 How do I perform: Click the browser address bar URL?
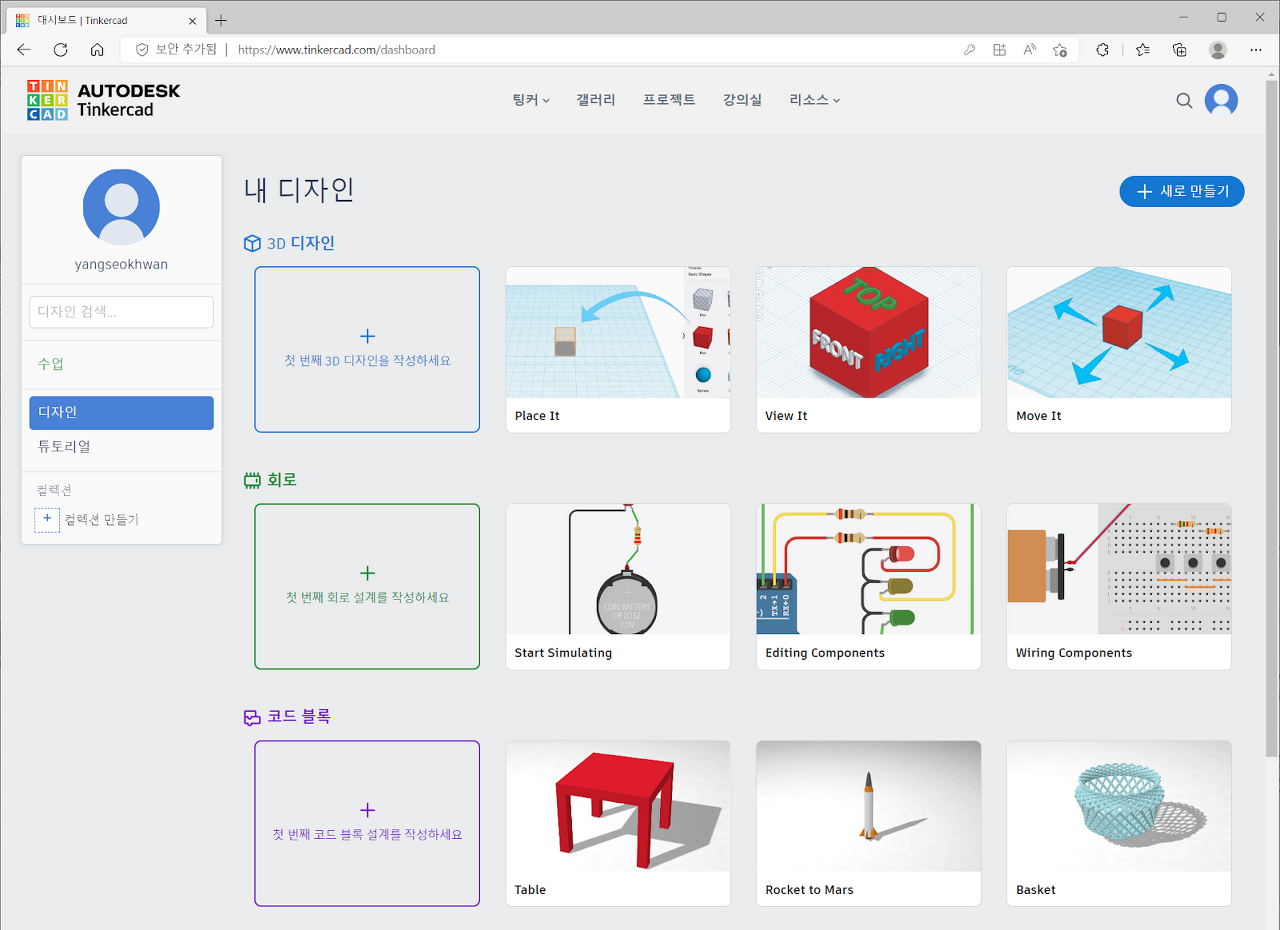point(337,49)
